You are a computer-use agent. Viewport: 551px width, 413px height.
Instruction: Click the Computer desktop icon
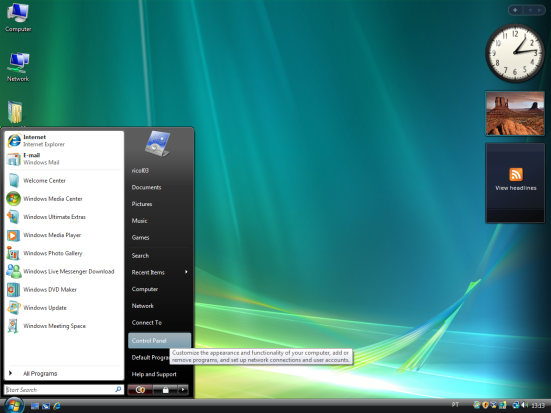point(18,18)
